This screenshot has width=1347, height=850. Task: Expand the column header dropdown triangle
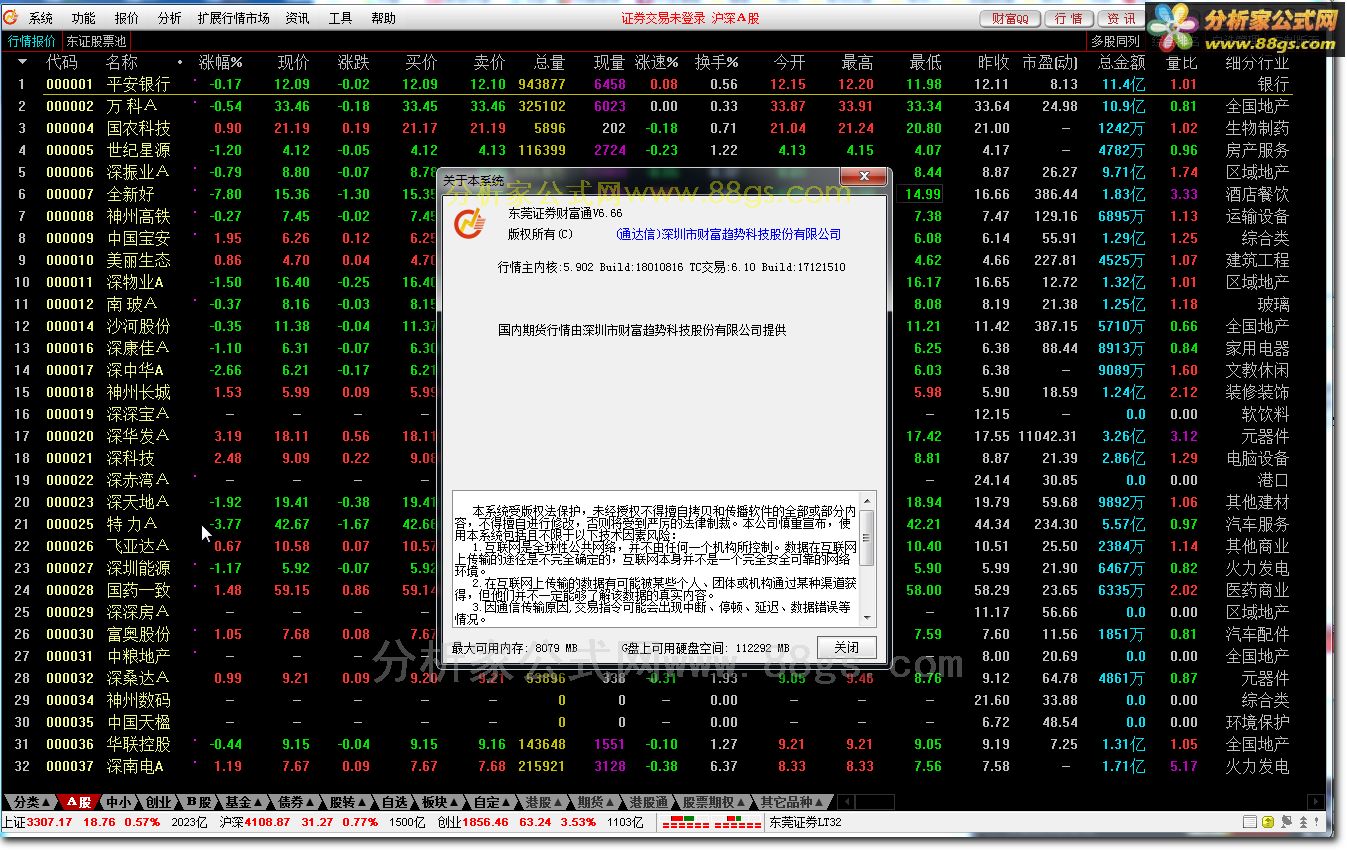click(22, 62)
